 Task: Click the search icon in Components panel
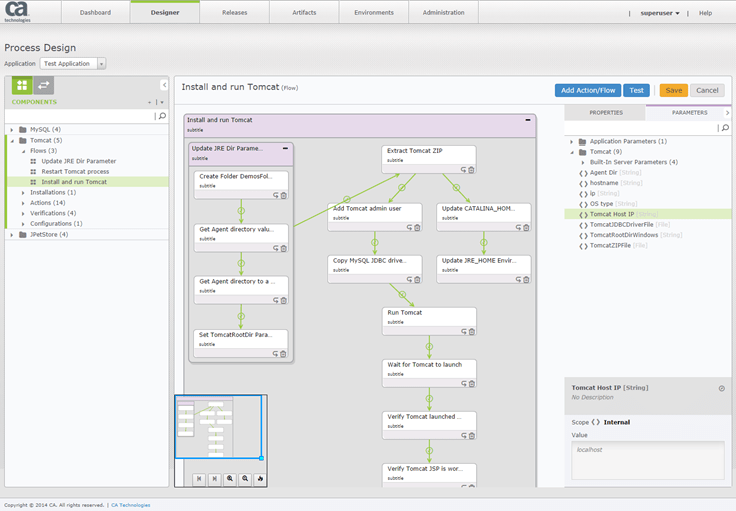pyautogui.click(x=162, y=116)
